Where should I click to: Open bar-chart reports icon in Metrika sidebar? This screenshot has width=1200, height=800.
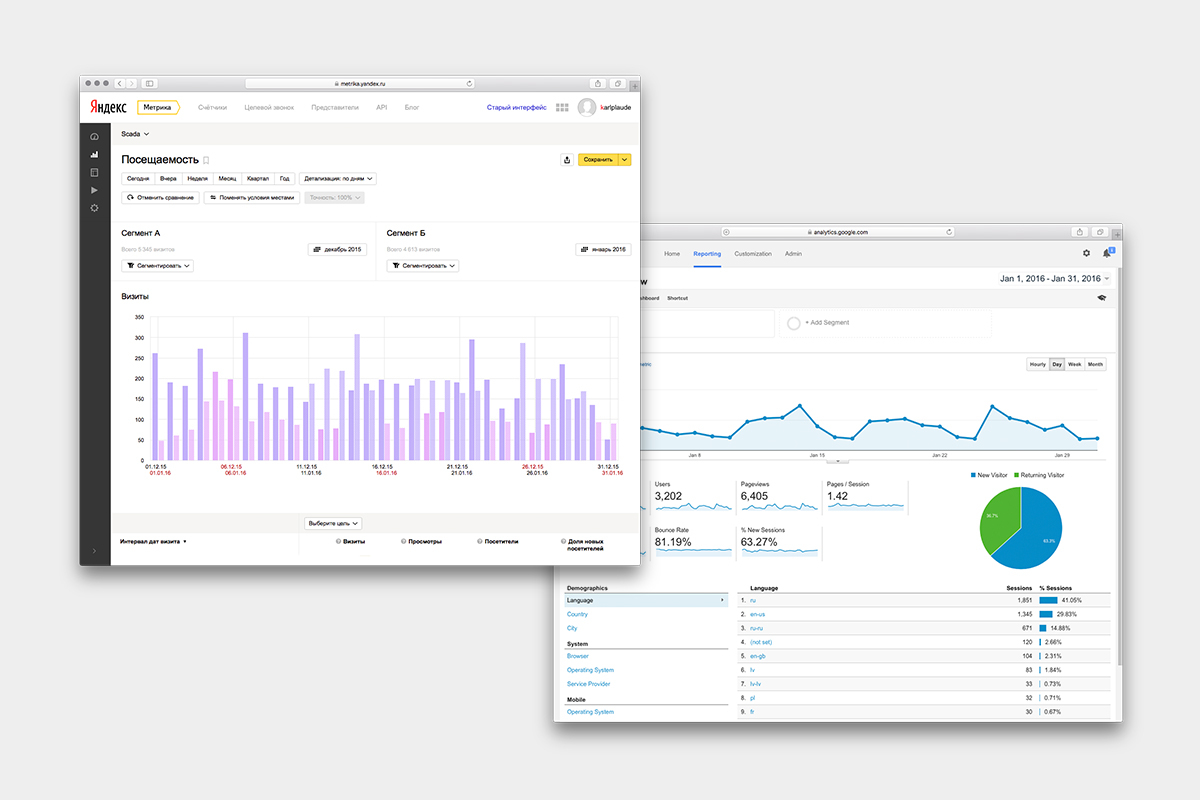(x=95, y=155)
